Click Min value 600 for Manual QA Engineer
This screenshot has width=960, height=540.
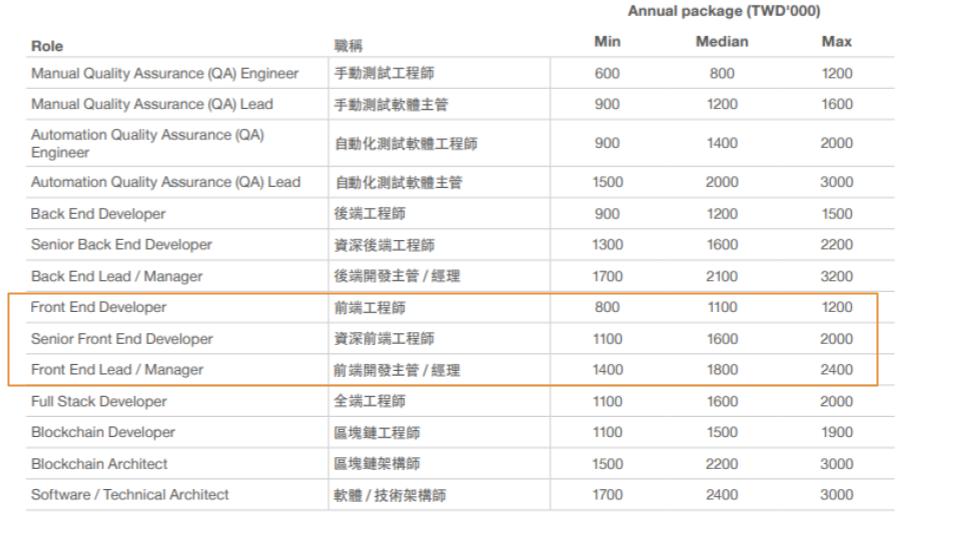tap(607, 73)
